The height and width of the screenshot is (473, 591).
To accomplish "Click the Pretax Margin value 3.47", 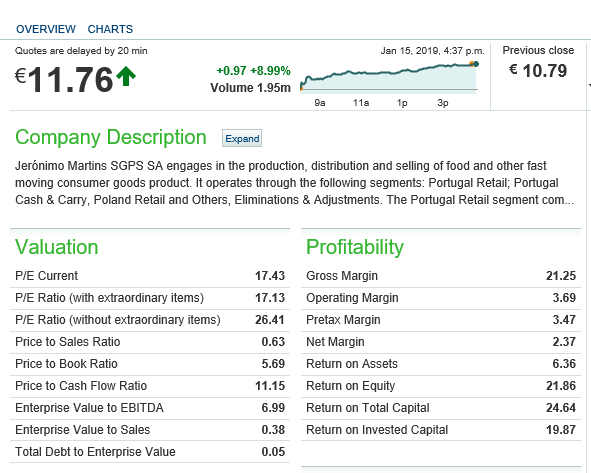I will pos(564,320).
